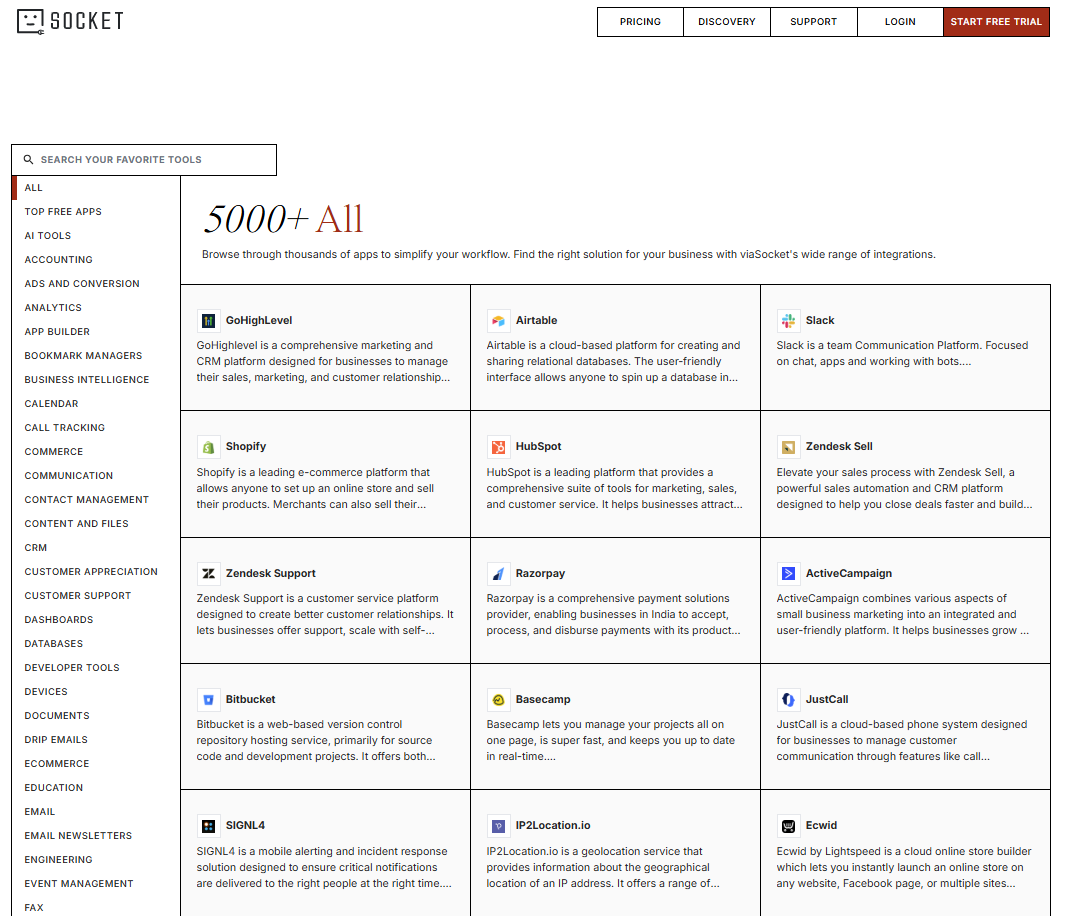Go to Databases category

pos(96,644)
